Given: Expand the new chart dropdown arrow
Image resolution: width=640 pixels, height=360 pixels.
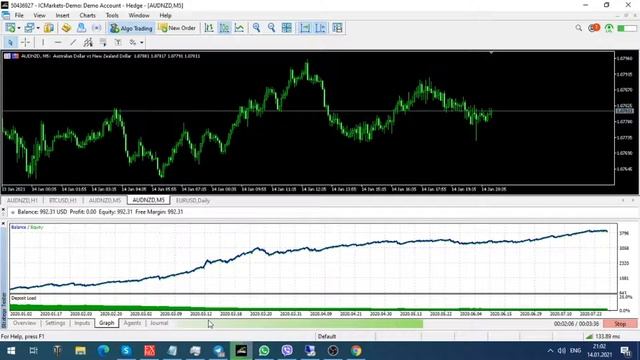Looking at the screenshot, I should (x=19, y=28).
